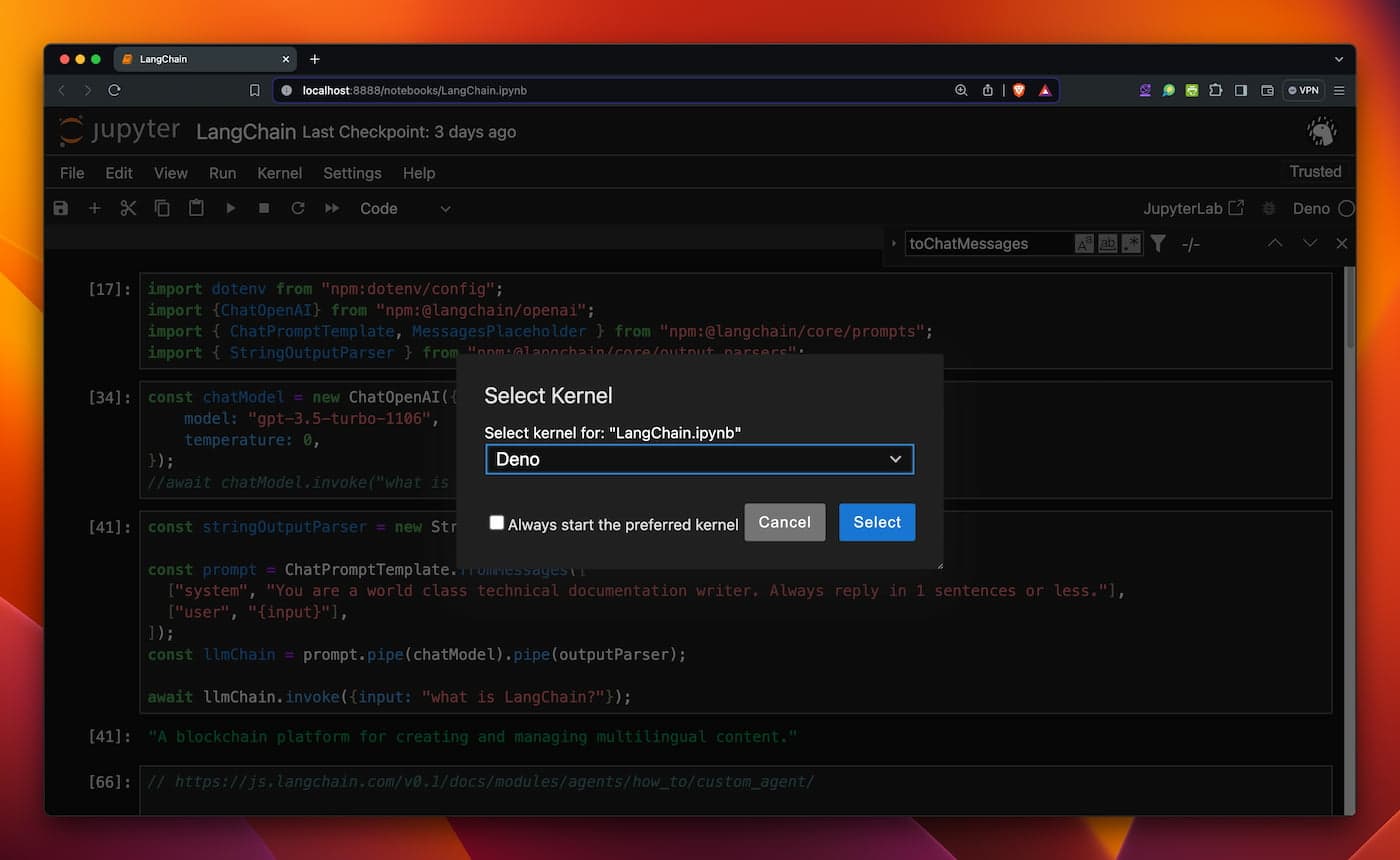The height and width of the screenshot is (860, 1400).
Task: Restart and run all cells with fast-forward icon
Action: coord(332,208)
